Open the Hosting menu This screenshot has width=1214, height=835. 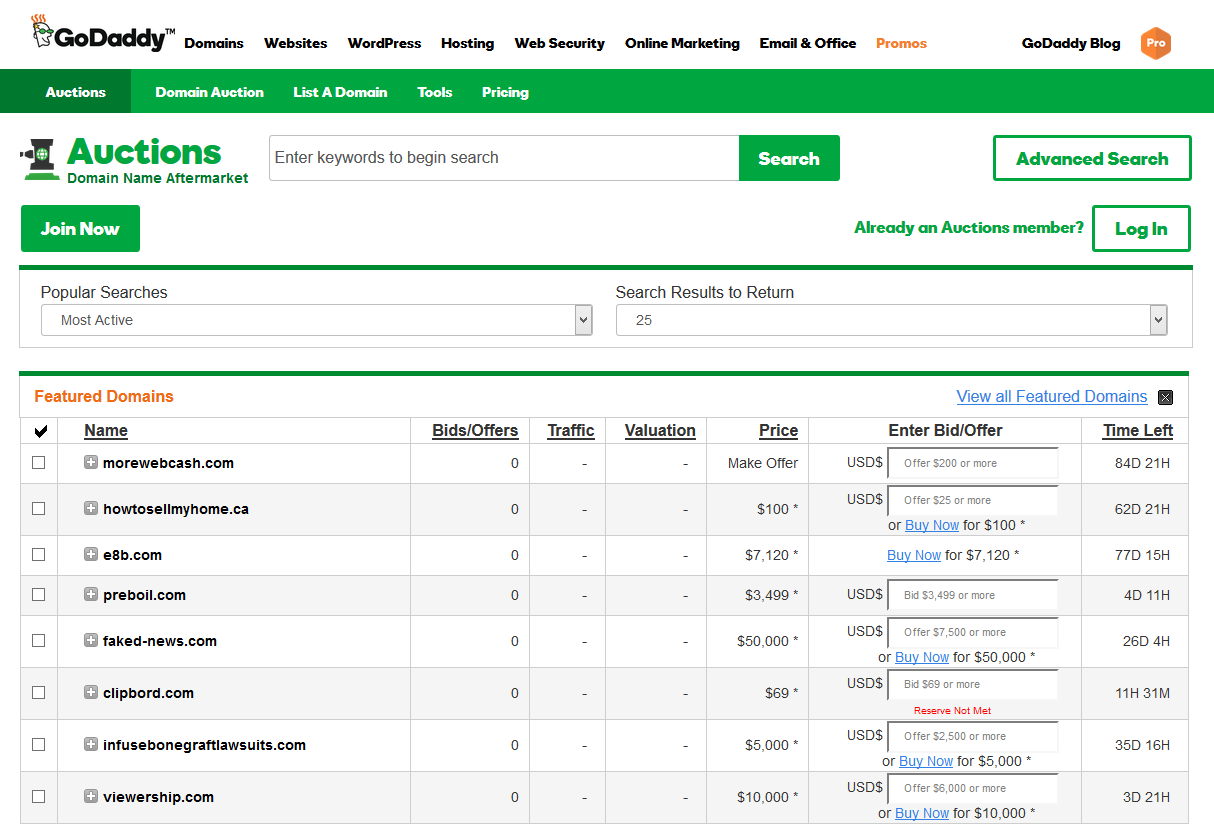click(467, 43)
